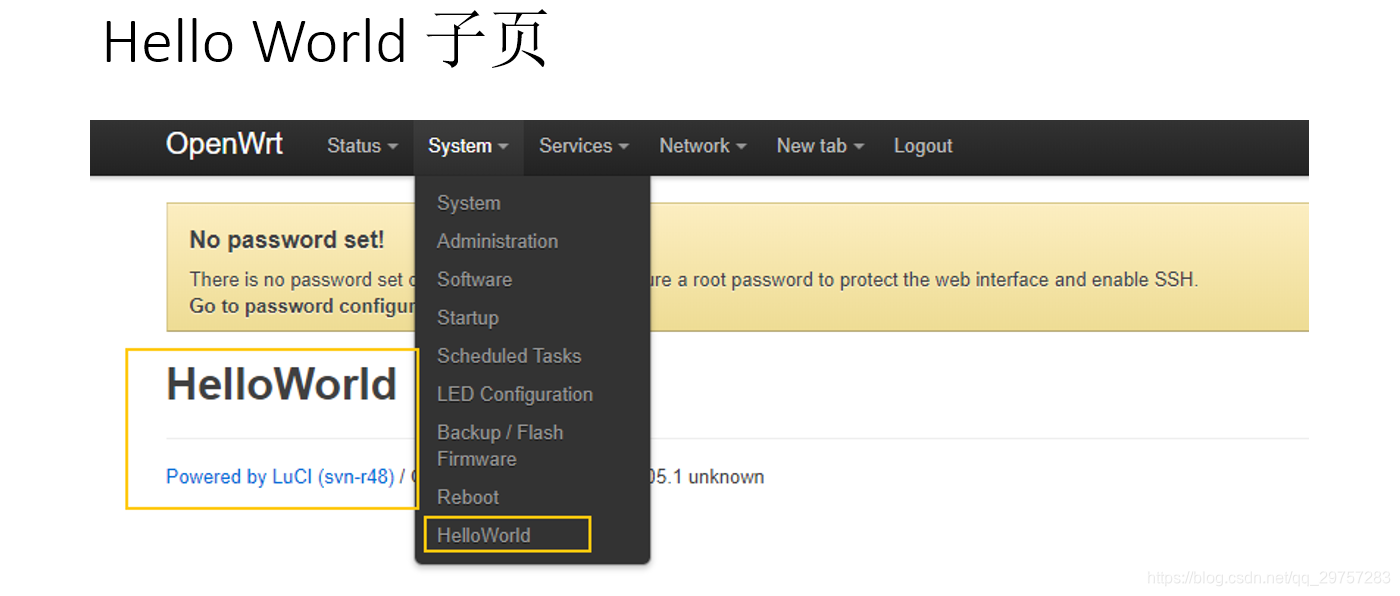Open the System submenu entry labeled System
1400x596 pixels.
468,203
